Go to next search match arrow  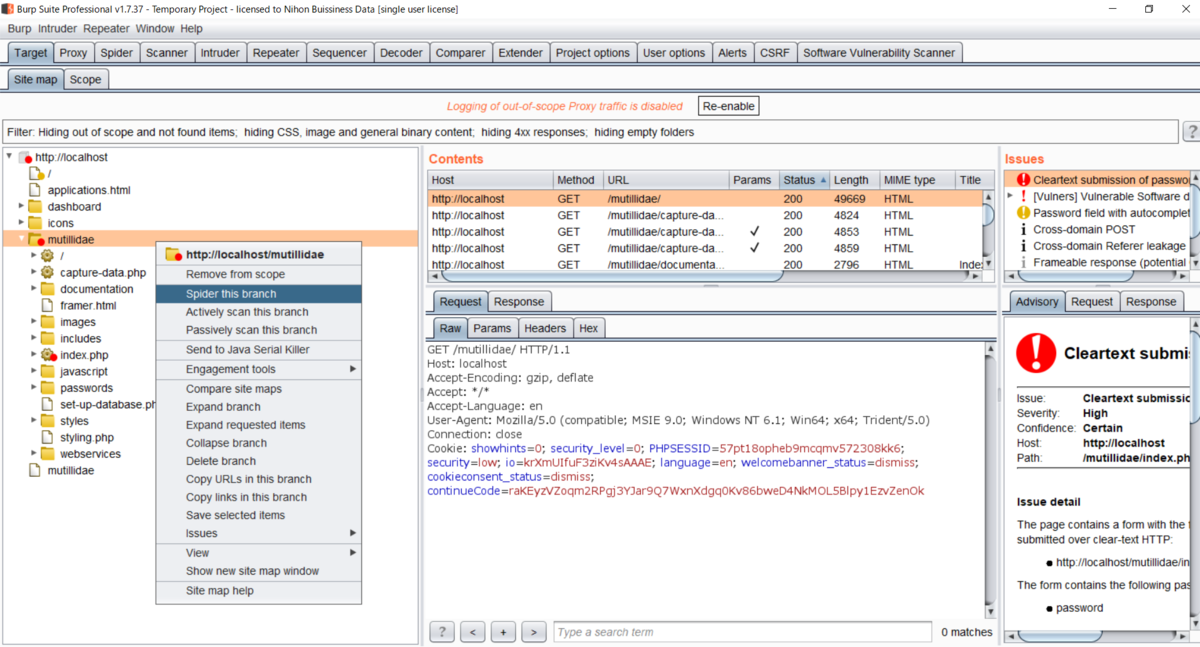pos(534,632)
